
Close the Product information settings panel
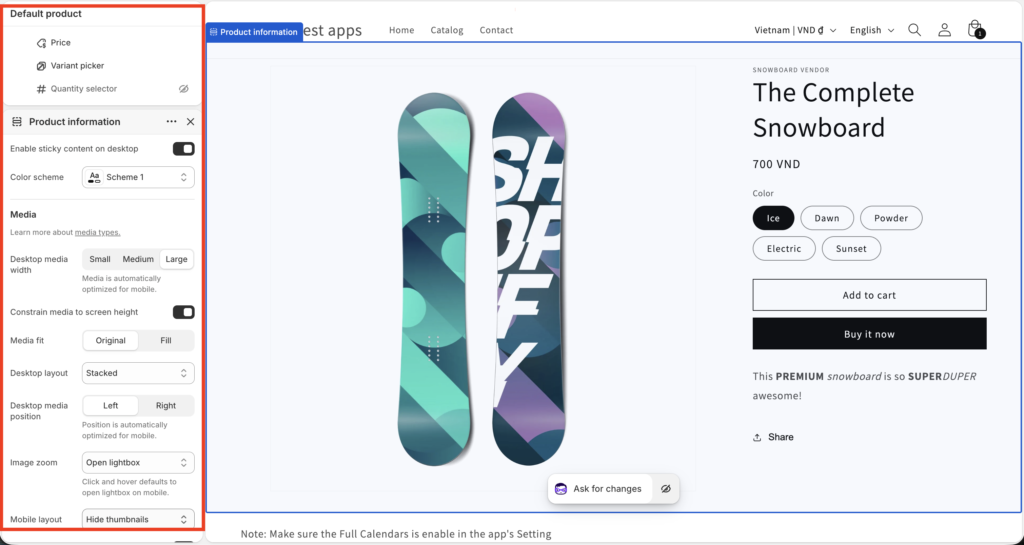pos(191,122)
